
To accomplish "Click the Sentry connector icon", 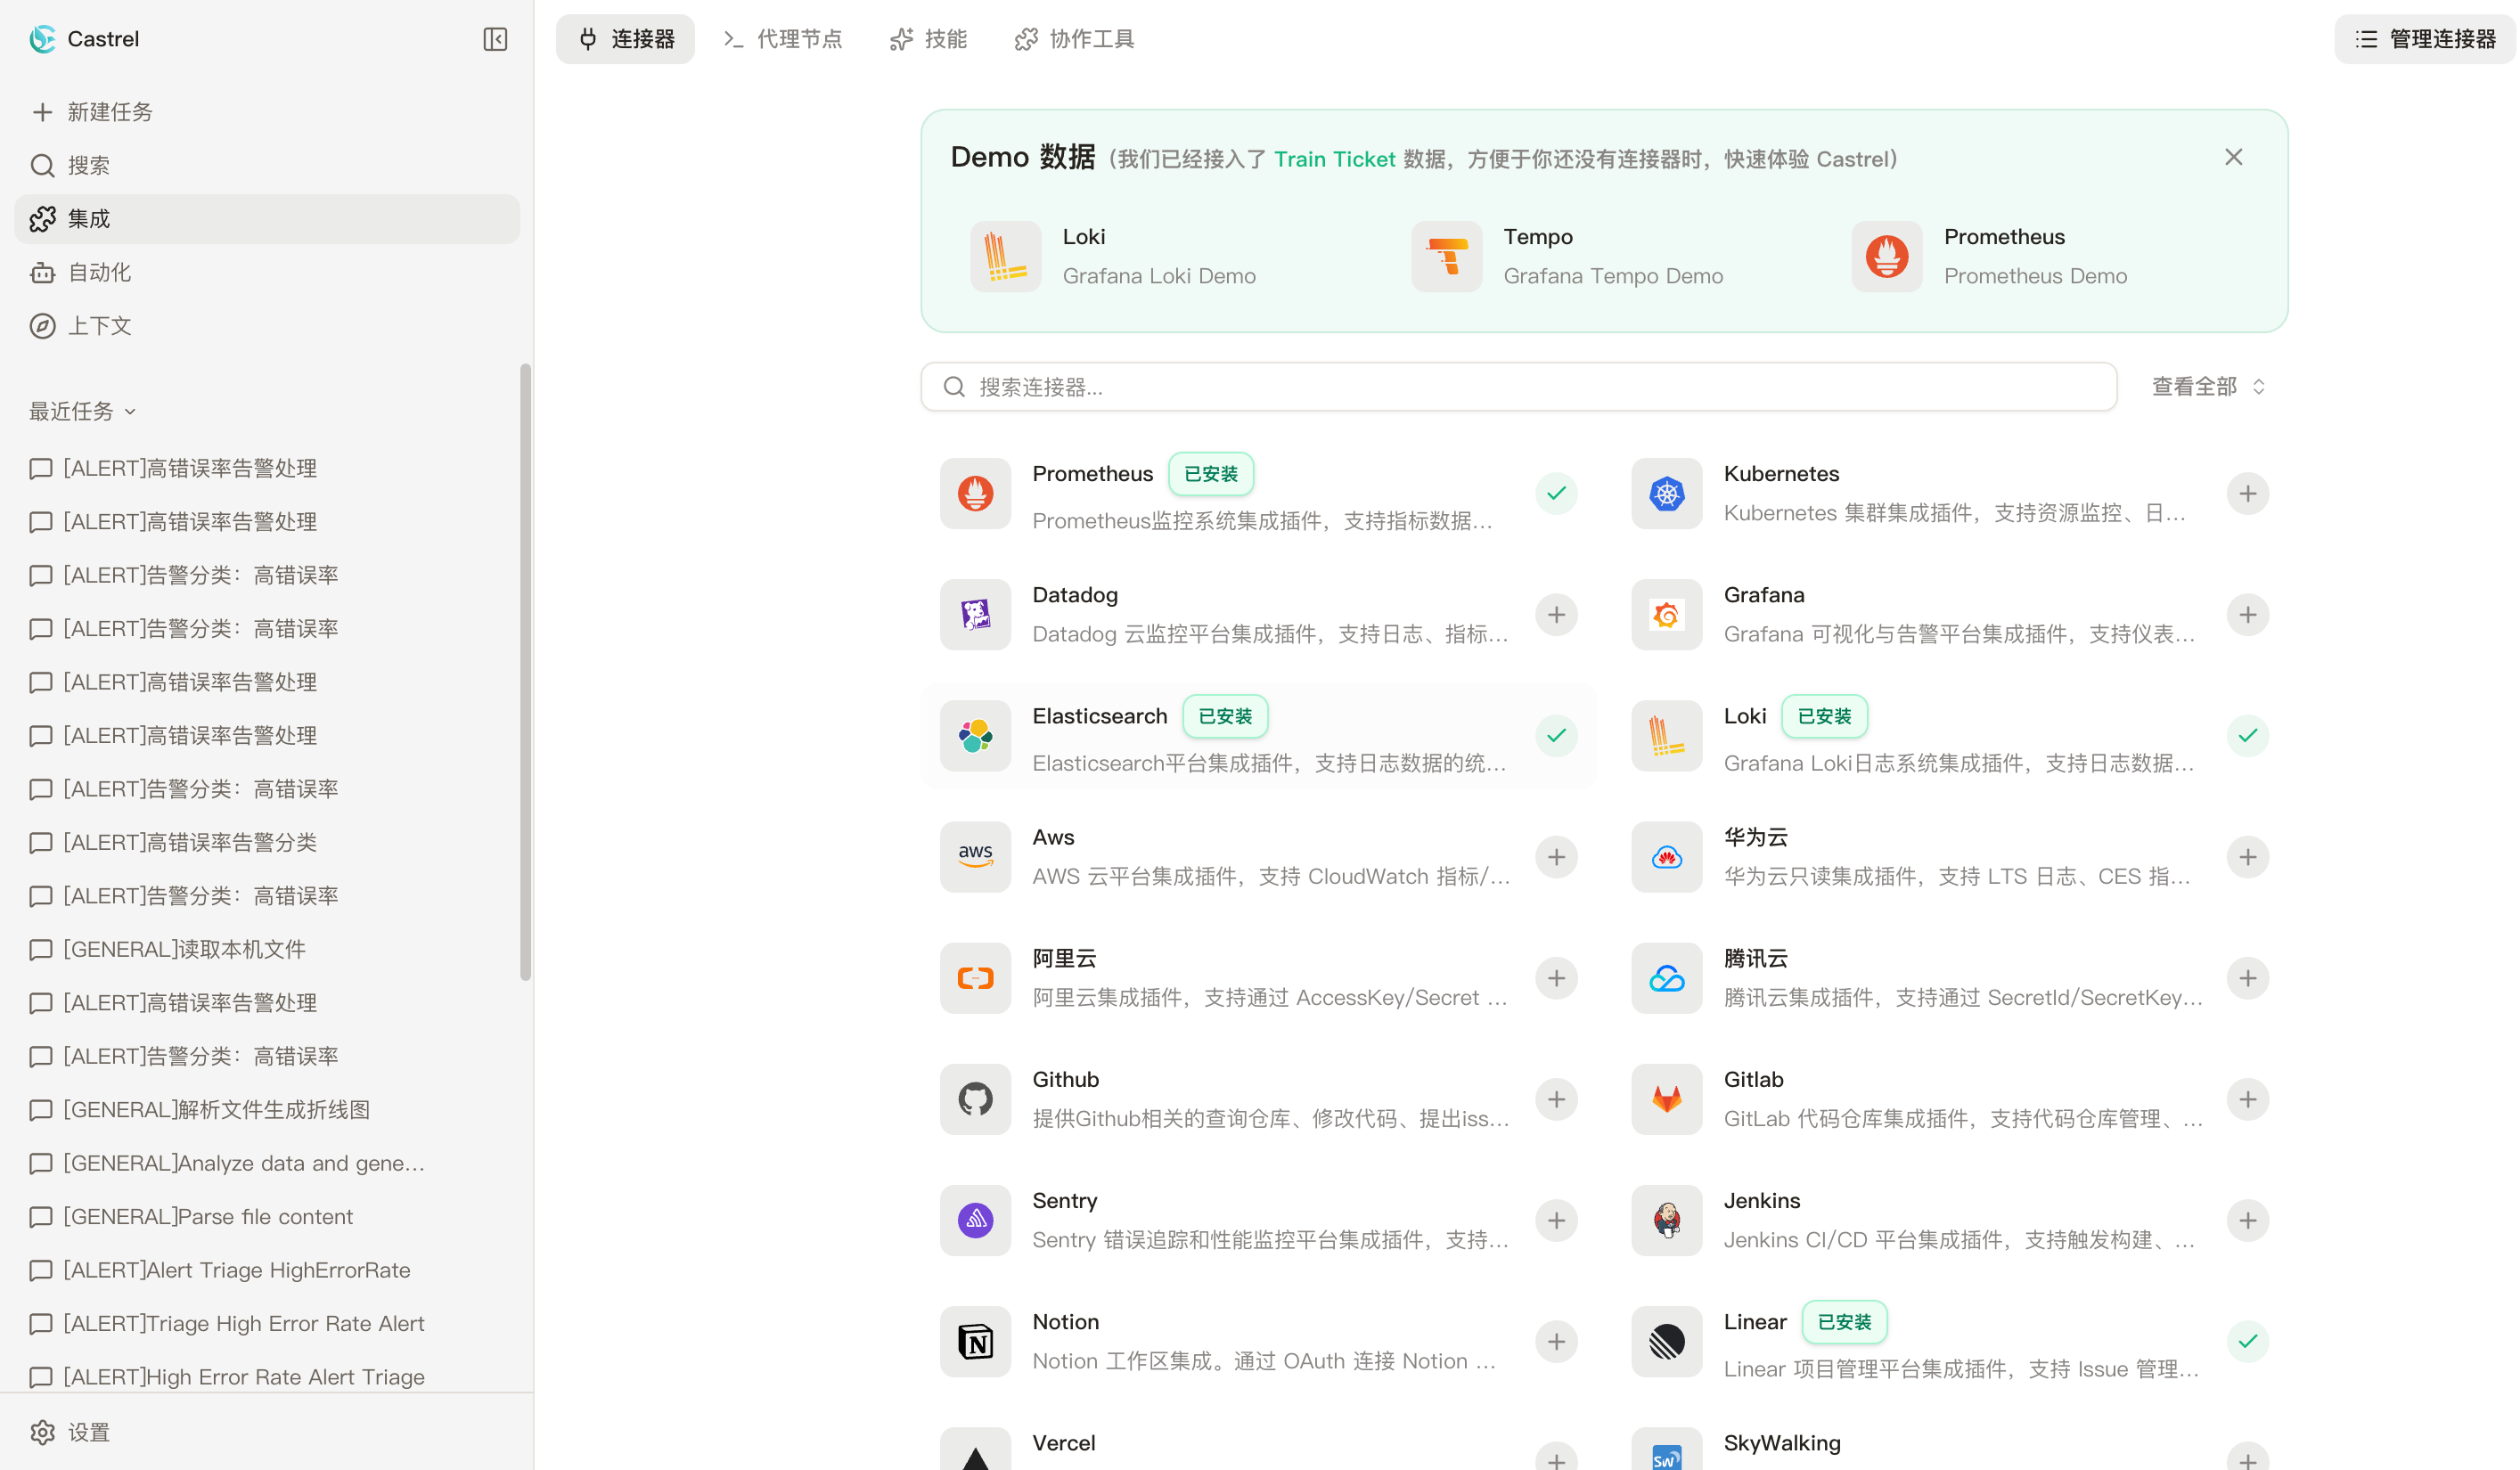I will click(975, 1220).
